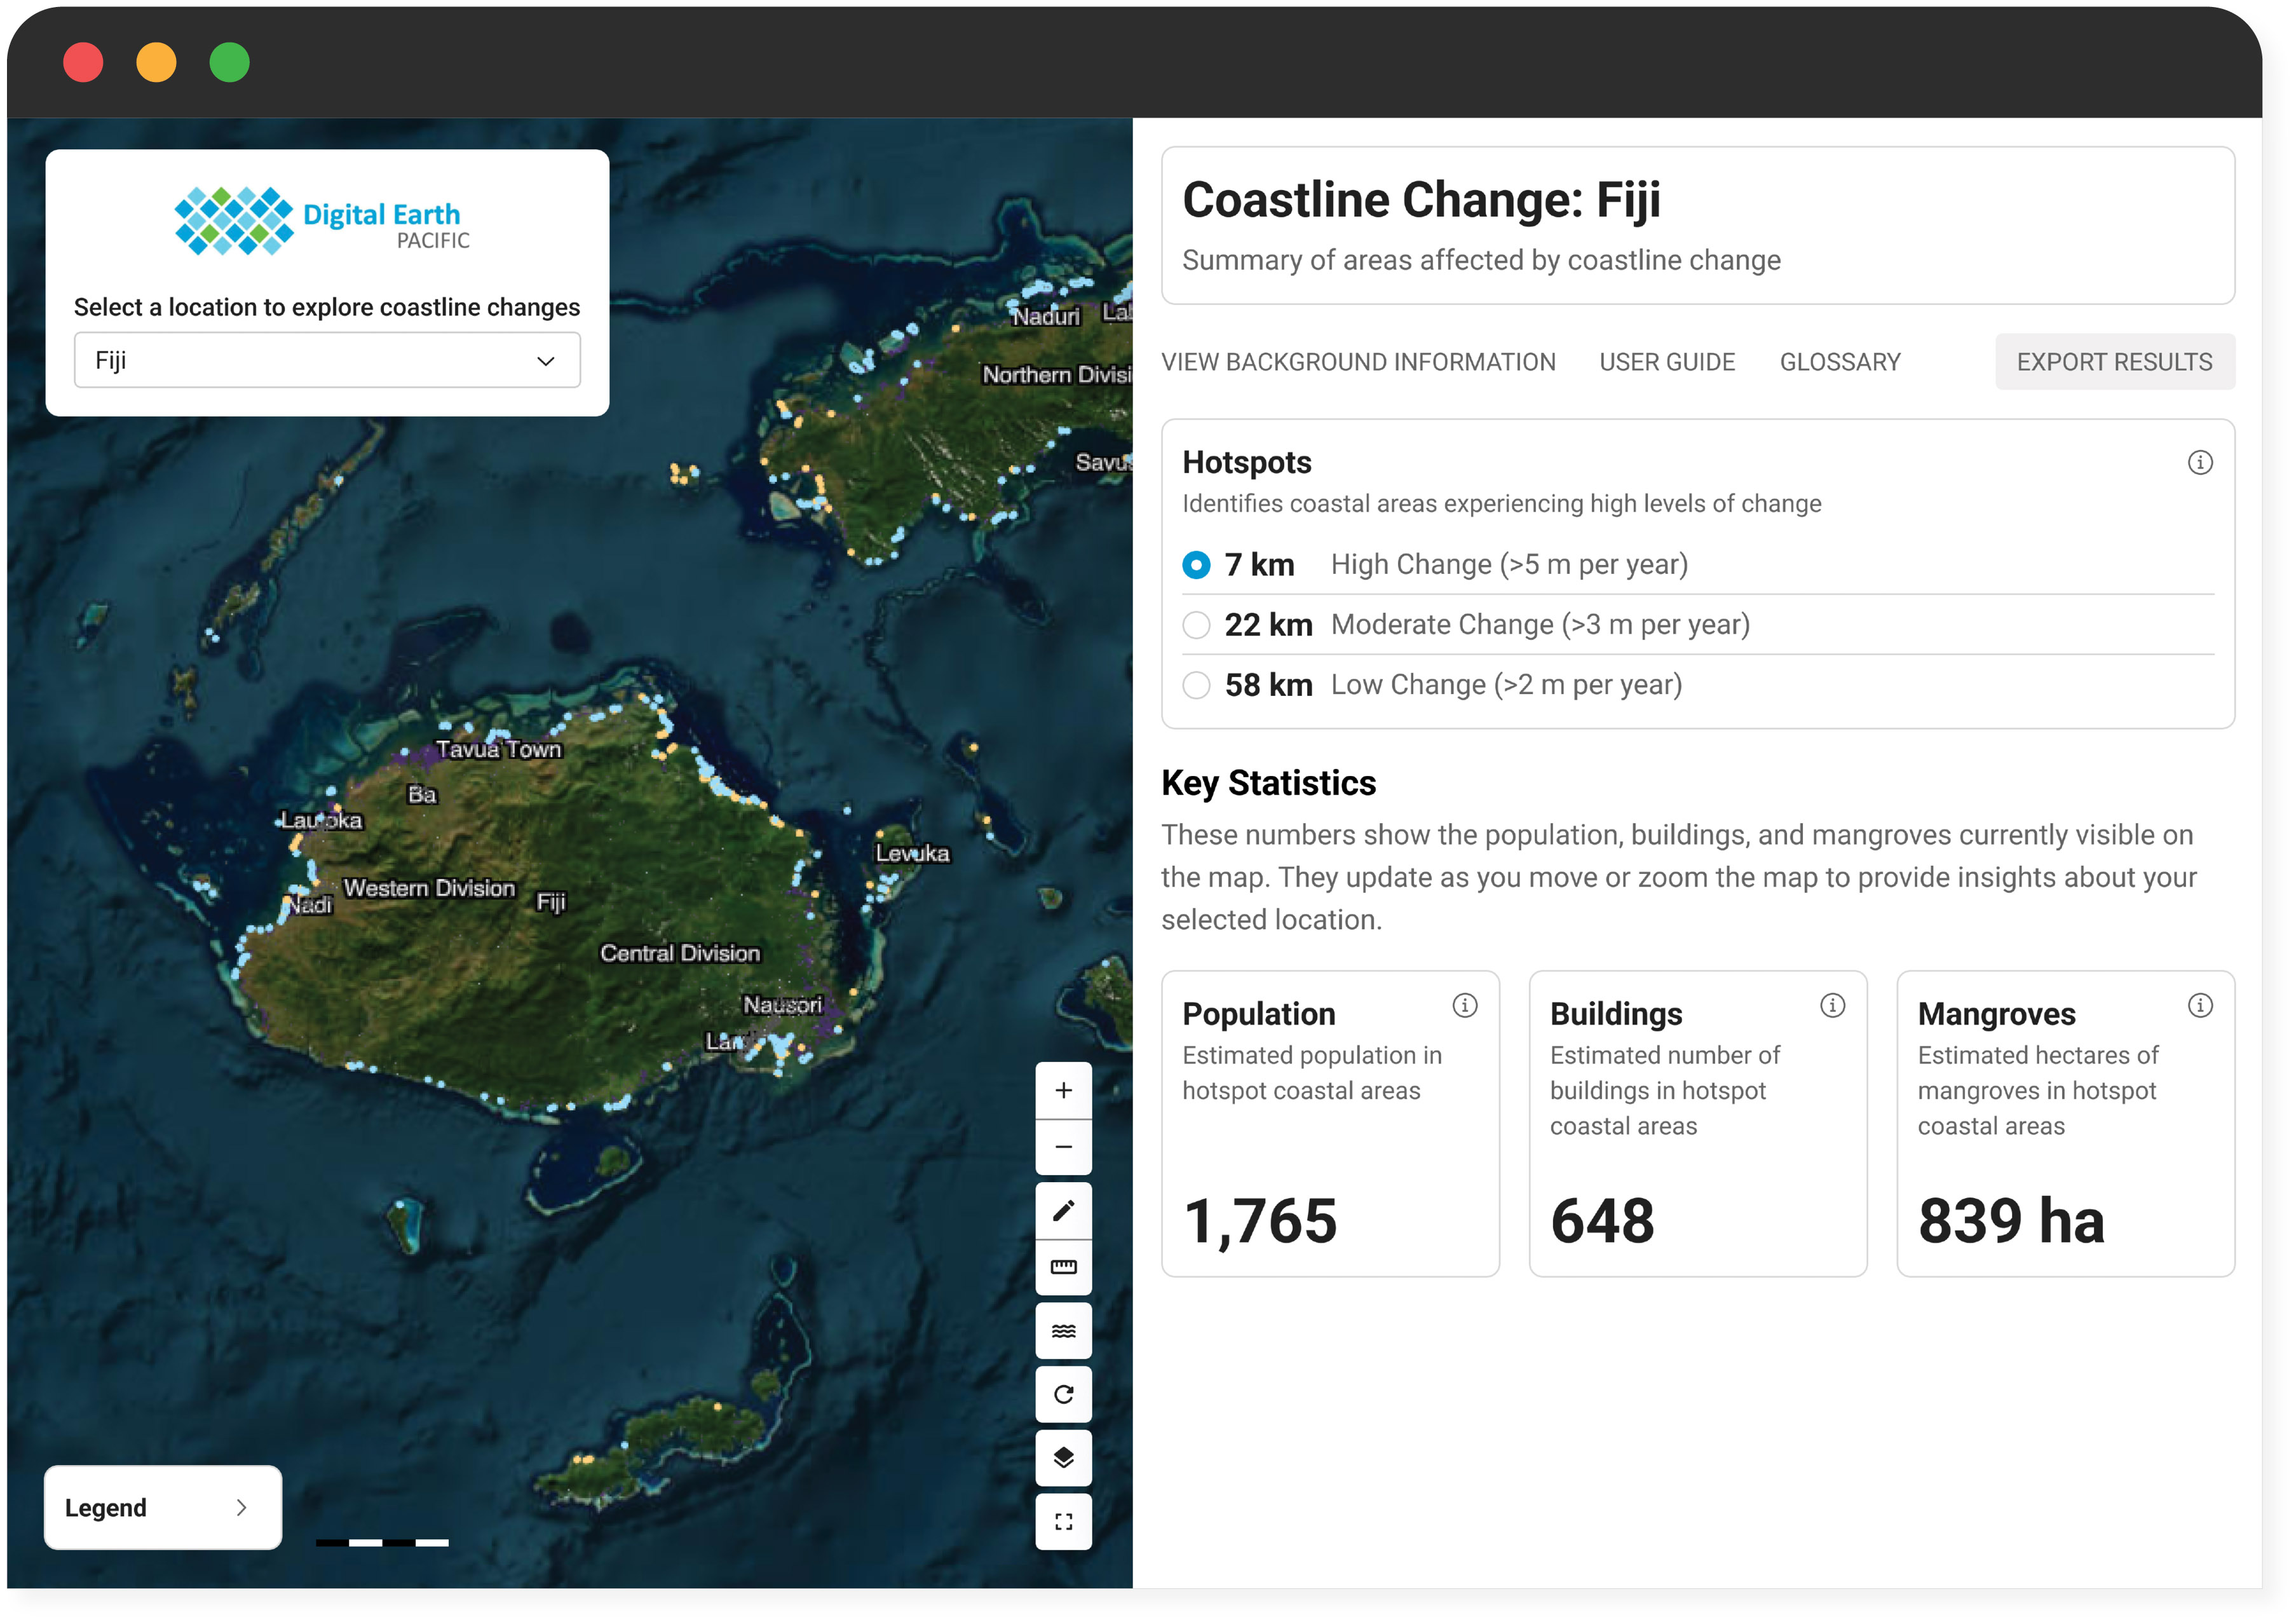This screenshot has height=1622, width=2296.
Task: Expand the Legend panel
Action: (163, 1508)
